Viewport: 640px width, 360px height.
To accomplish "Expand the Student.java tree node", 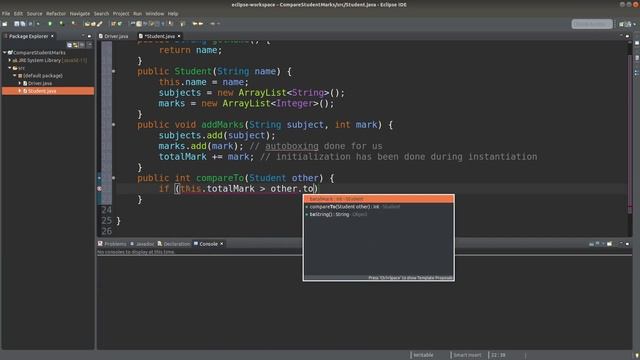I will [20, 91].
